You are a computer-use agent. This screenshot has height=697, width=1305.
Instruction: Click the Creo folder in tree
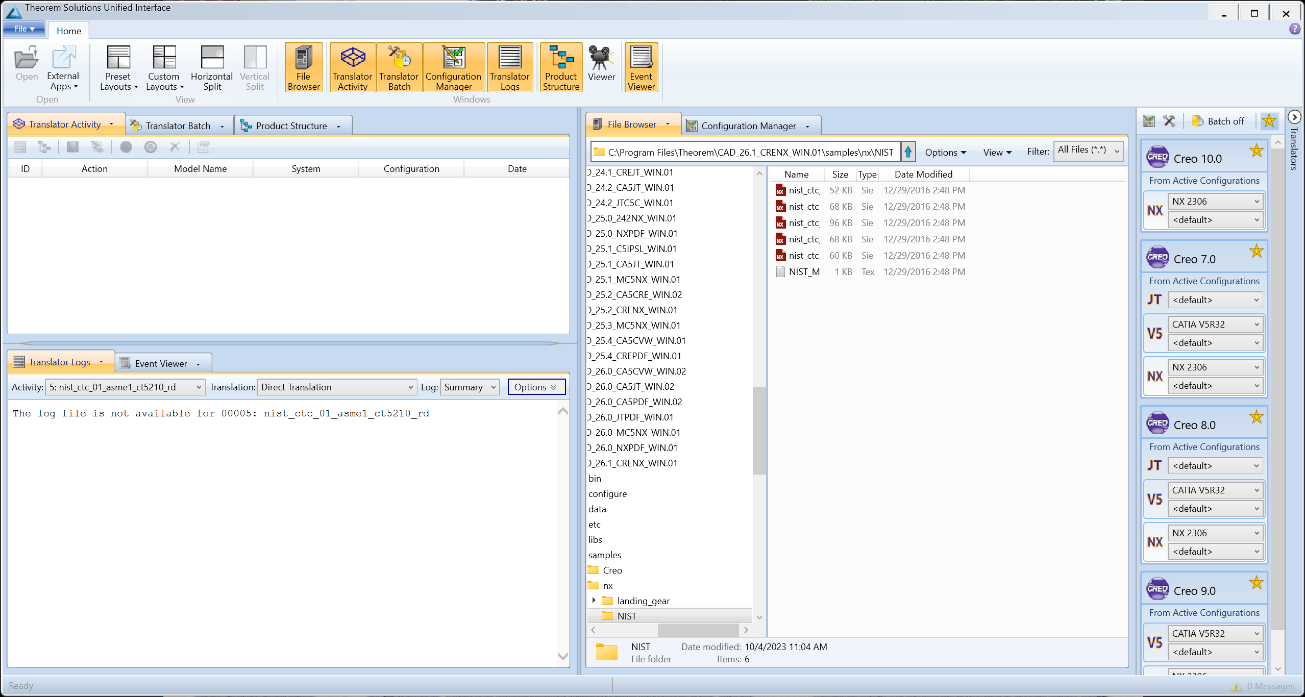point(612,570)
